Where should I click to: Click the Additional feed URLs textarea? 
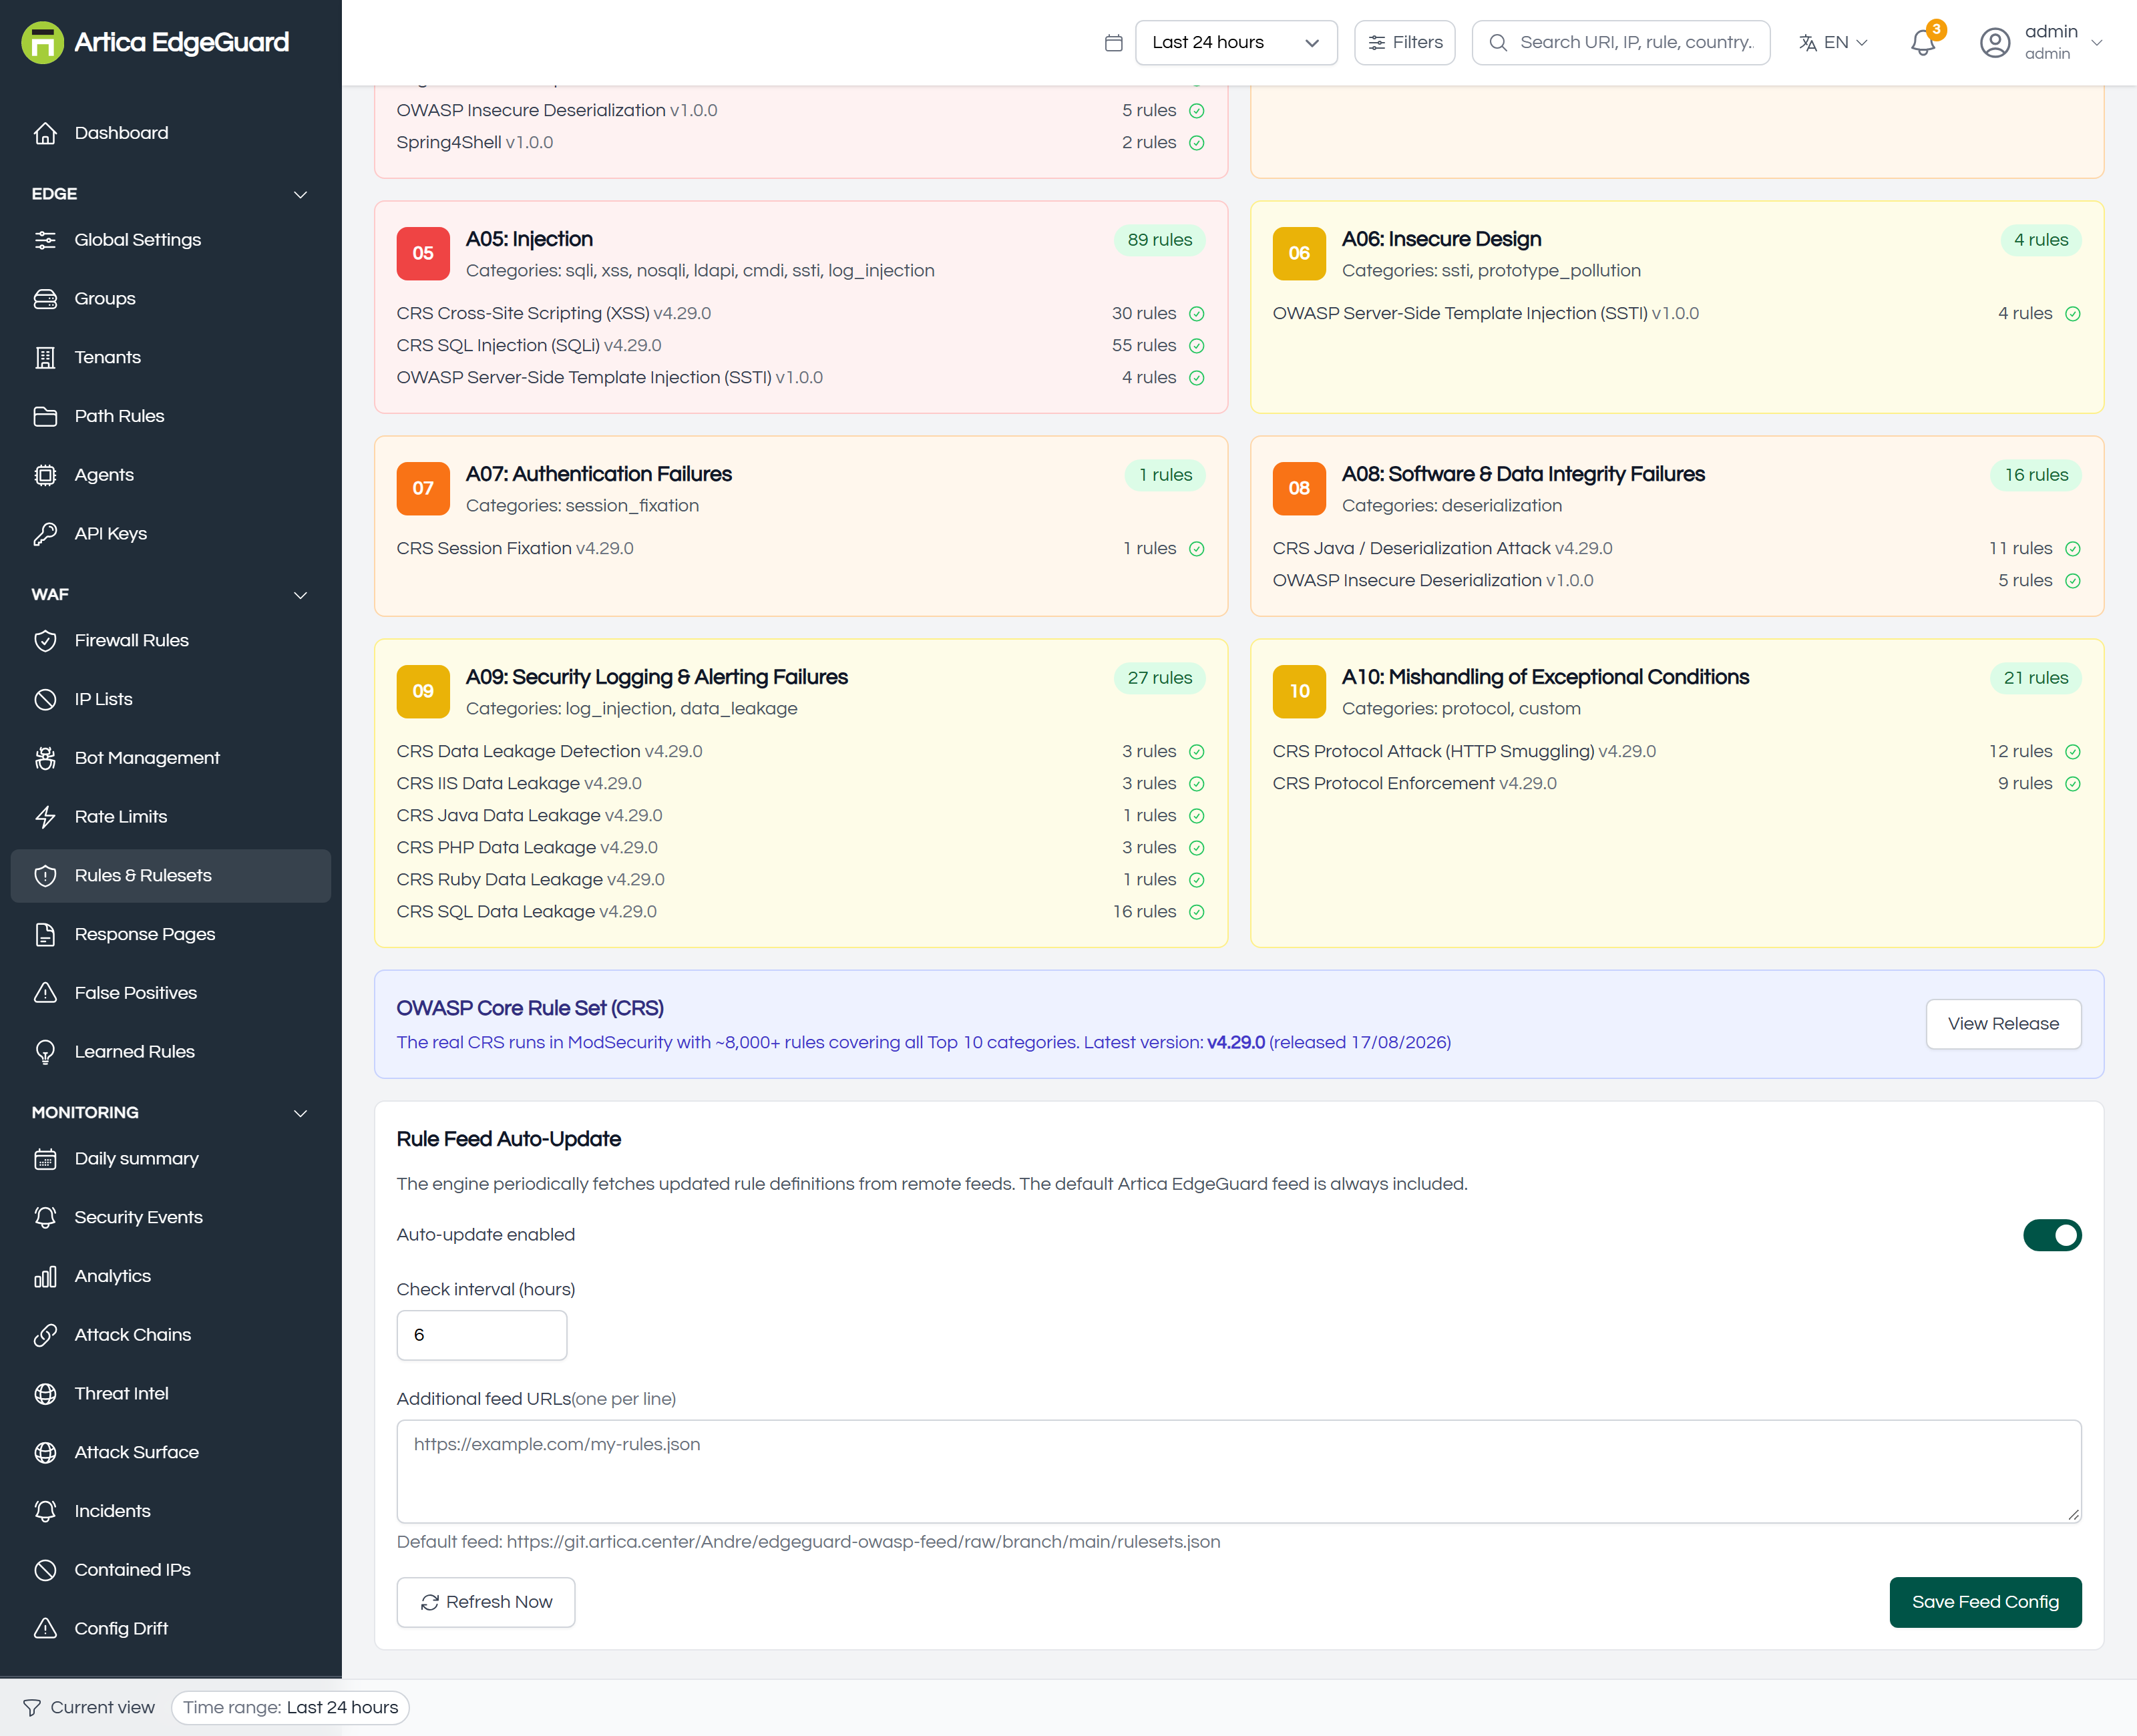[1239, 1472]
